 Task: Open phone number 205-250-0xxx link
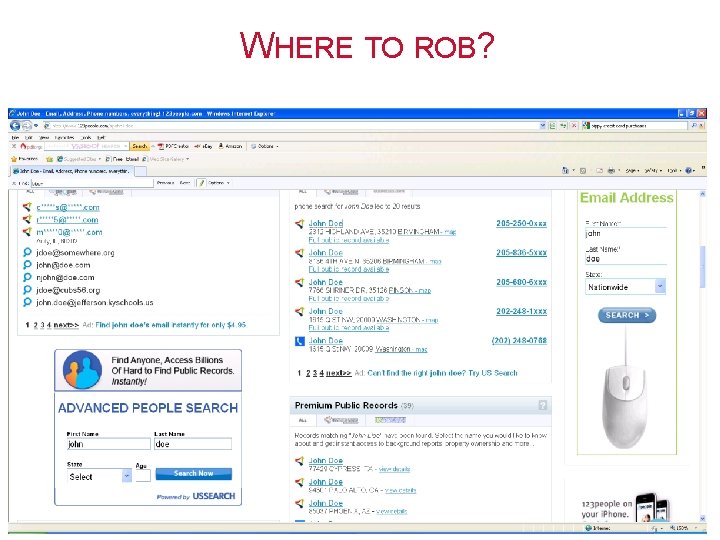point(521,223)
